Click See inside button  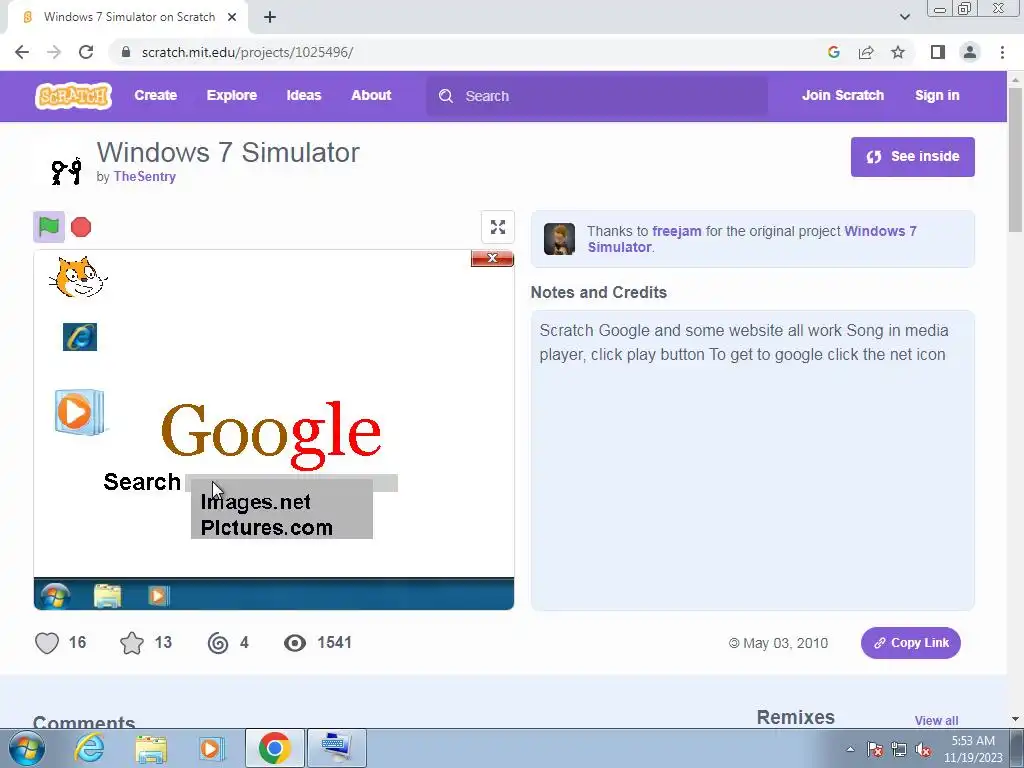click(912, 157)
